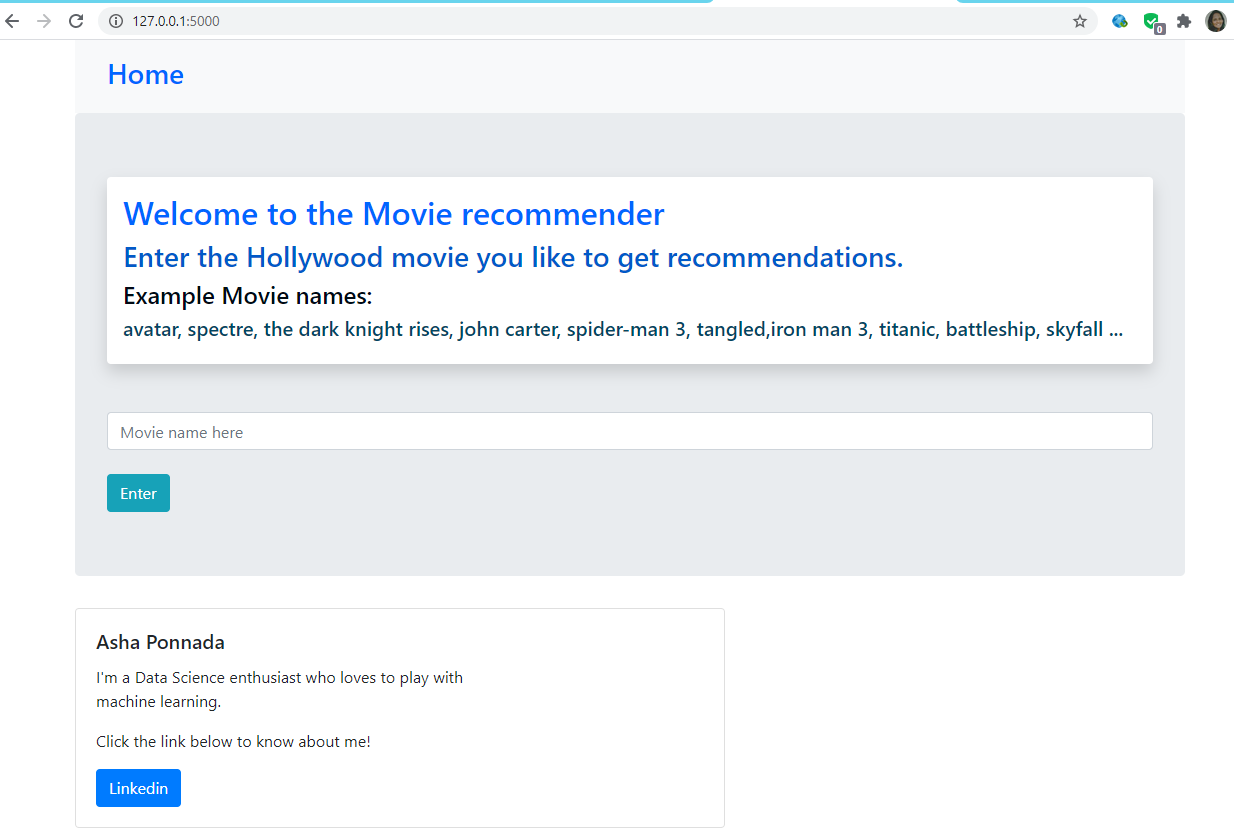Open the globe translation extension icon
The width and height of the screenshot is (1234, 832).
point(1119,20)
